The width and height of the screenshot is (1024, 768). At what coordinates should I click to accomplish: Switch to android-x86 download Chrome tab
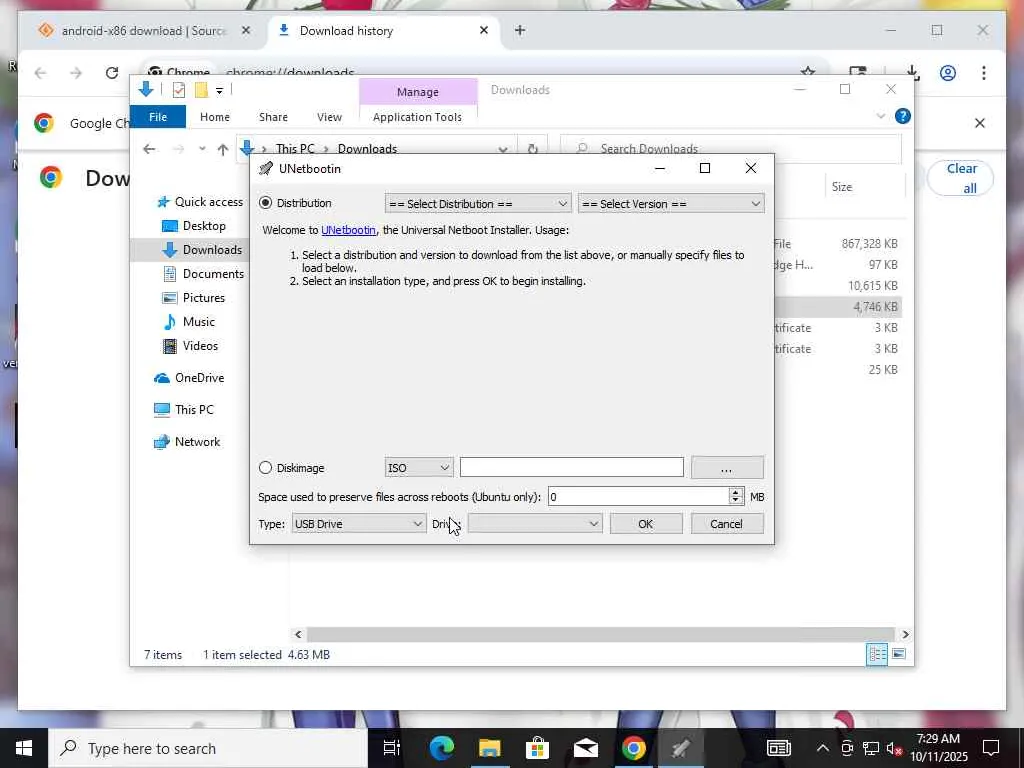[x=144, y=31]
